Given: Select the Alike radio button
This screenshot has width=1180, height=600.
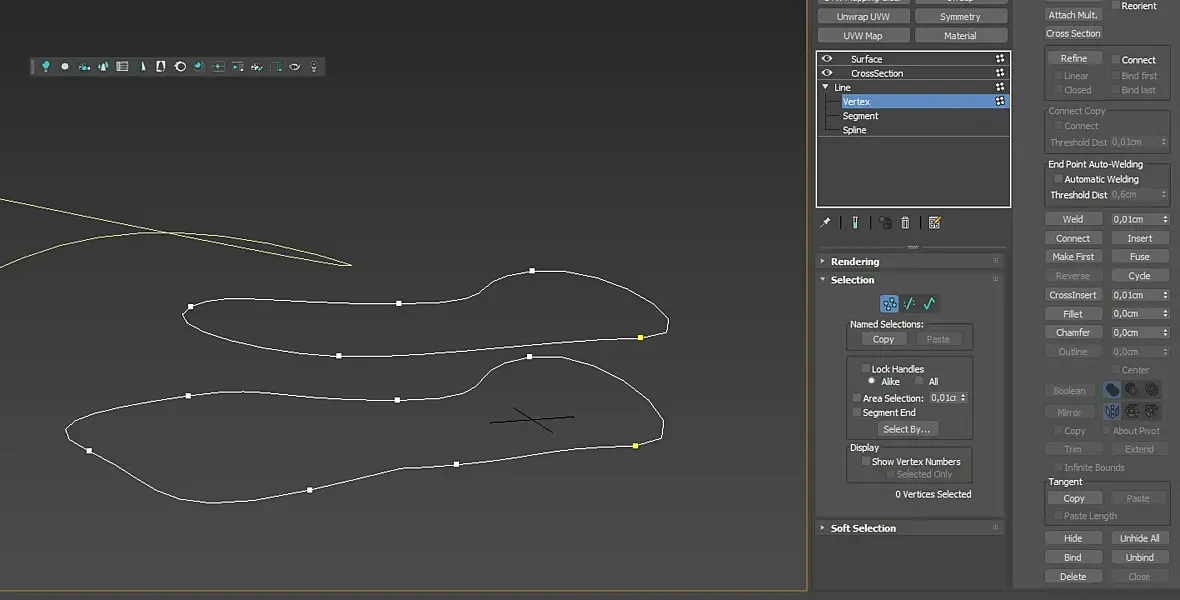Looking at the screenshot, I should [x=871, y=382].
